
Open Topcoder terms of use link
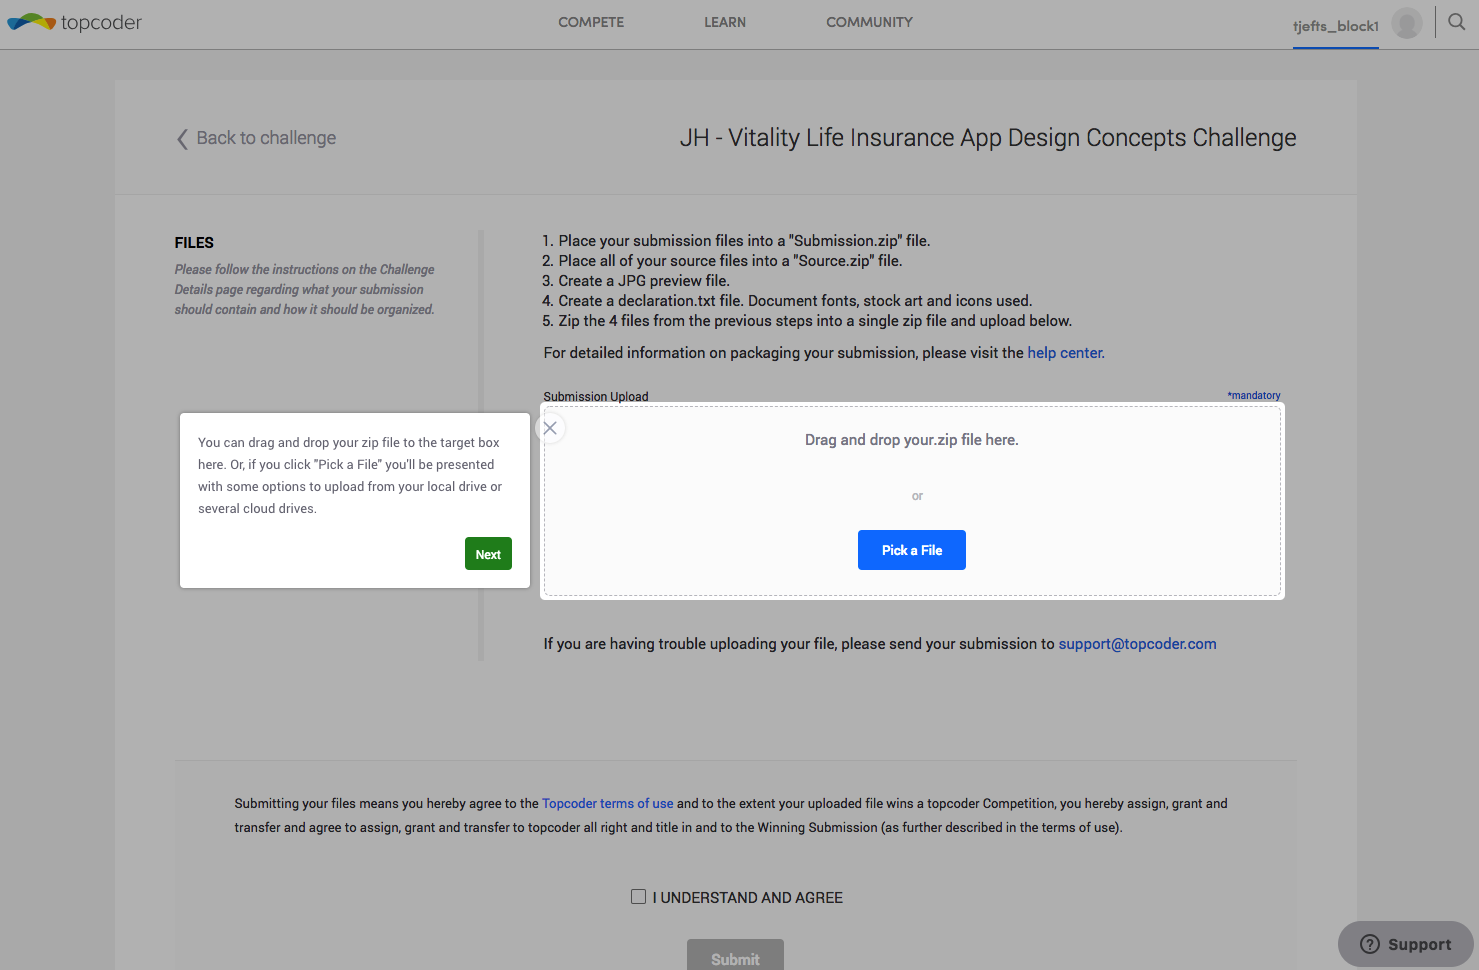tap(608, 803)
